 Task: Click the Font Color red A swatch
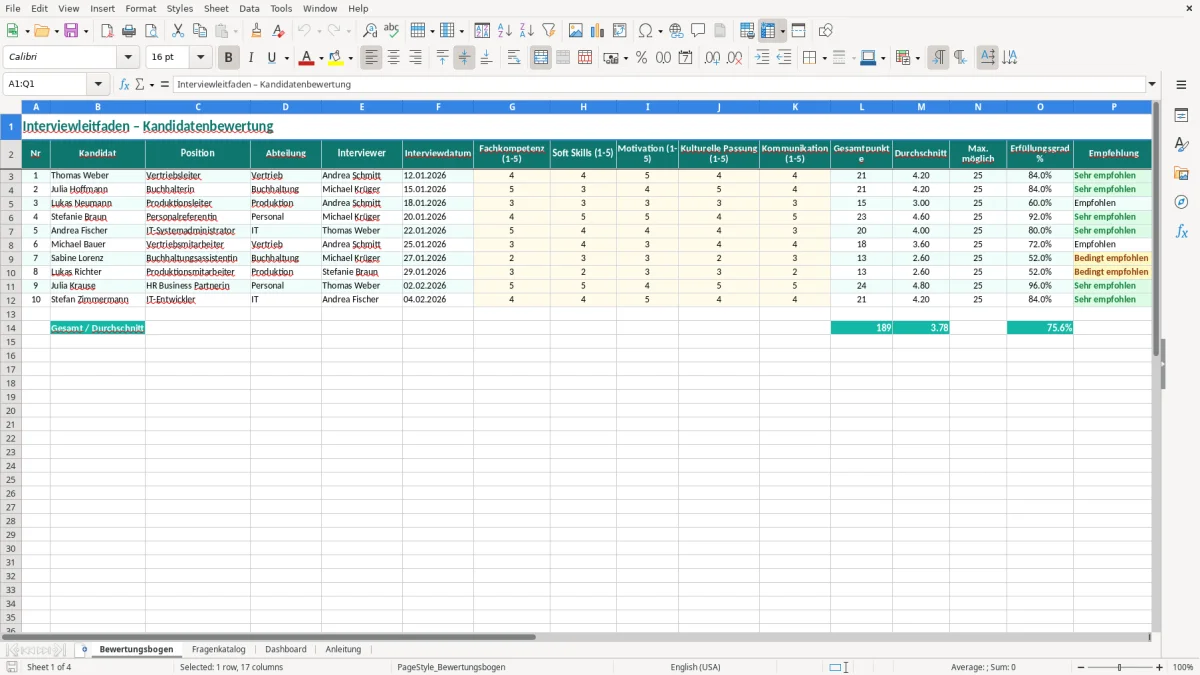tap(306, 58)
